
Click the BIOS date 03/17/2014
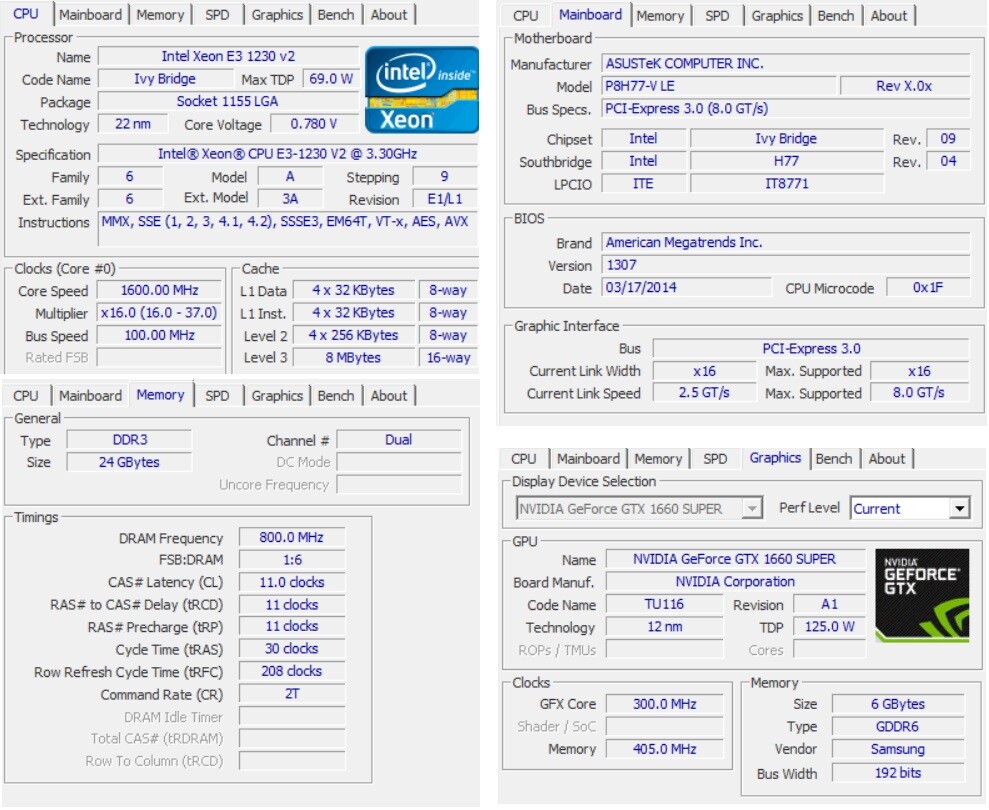(686, 288)
